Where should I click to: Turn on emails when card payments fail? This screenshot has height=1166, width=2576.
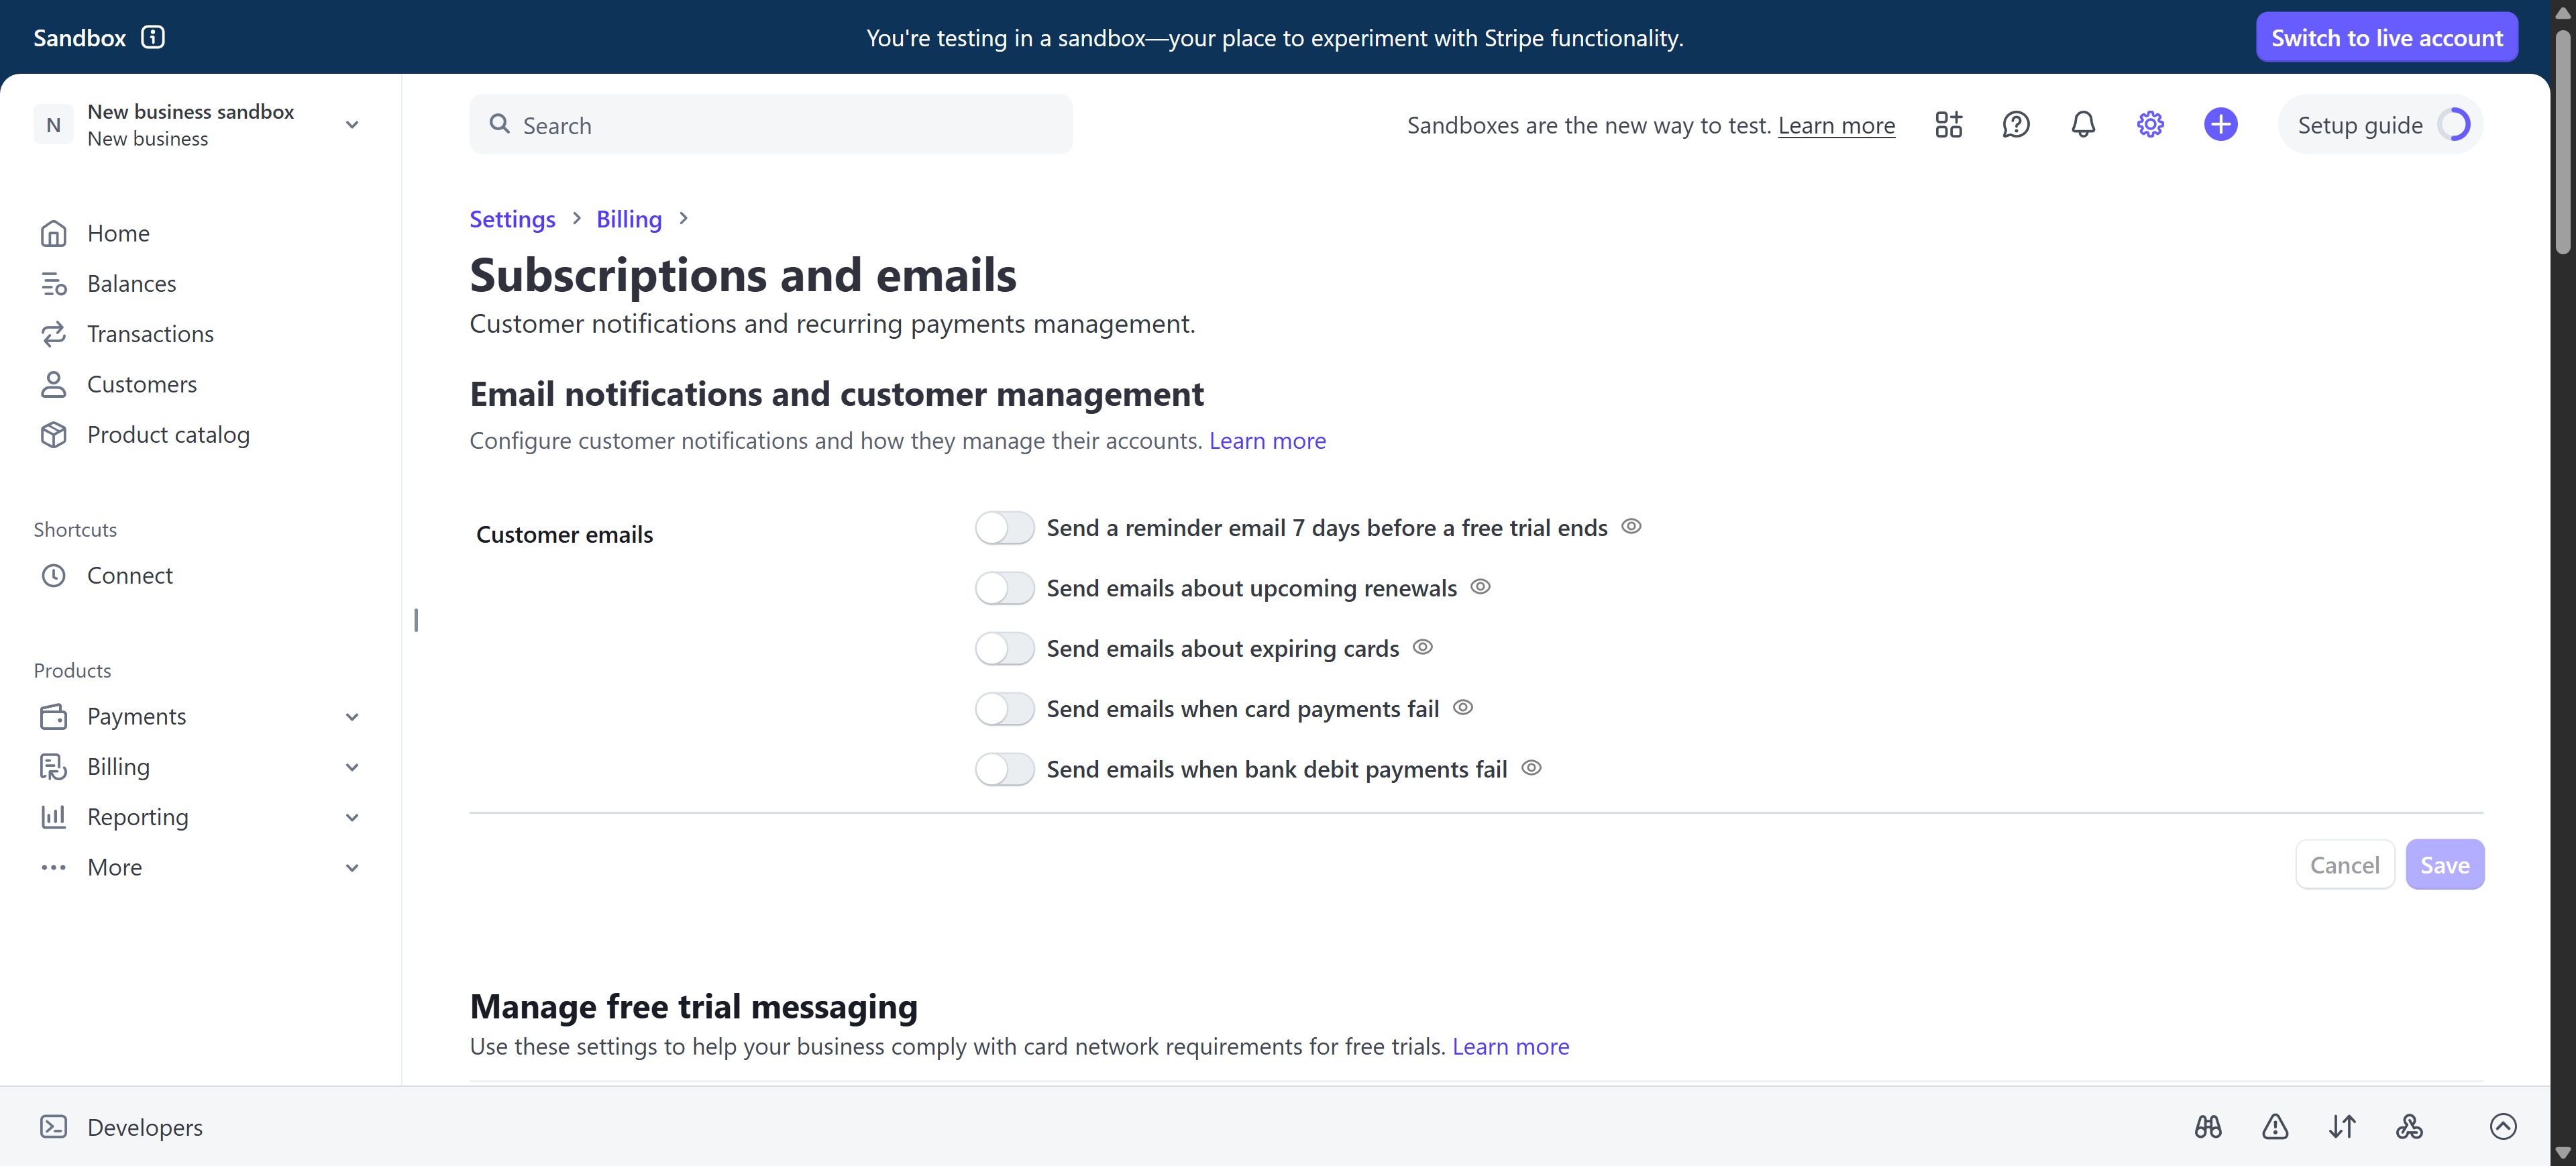[1004, 709]
